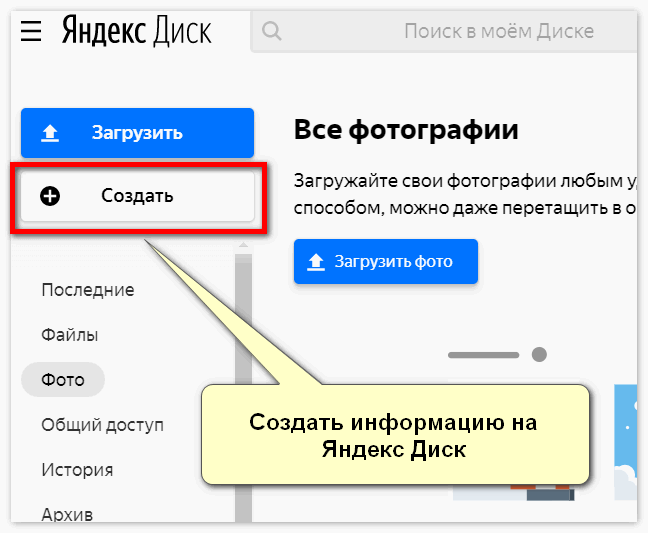The height and width of the screenshot is (533, 648).
Task: Open the hamburger menu icon
Action: pos(31,31)
